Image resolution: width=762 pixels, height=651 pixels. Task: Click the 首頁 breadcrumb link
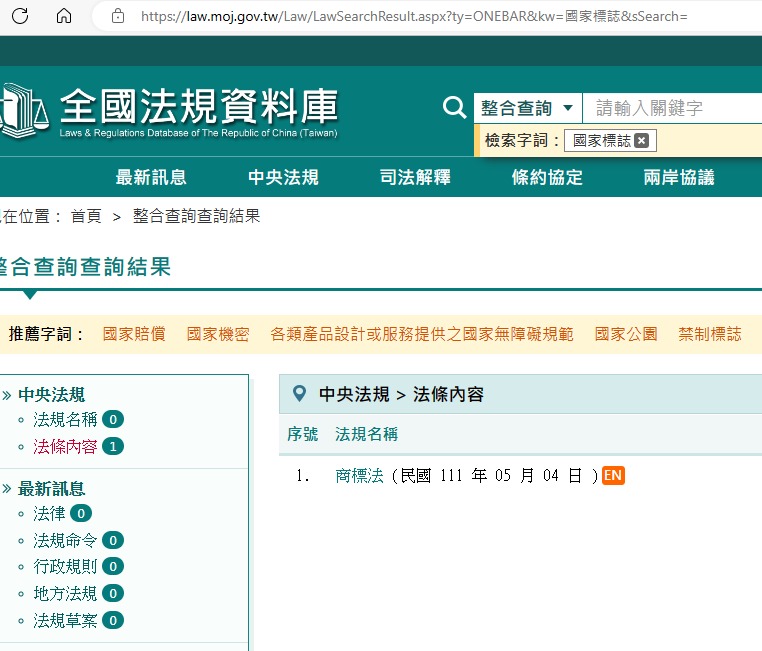coord(86,217)
